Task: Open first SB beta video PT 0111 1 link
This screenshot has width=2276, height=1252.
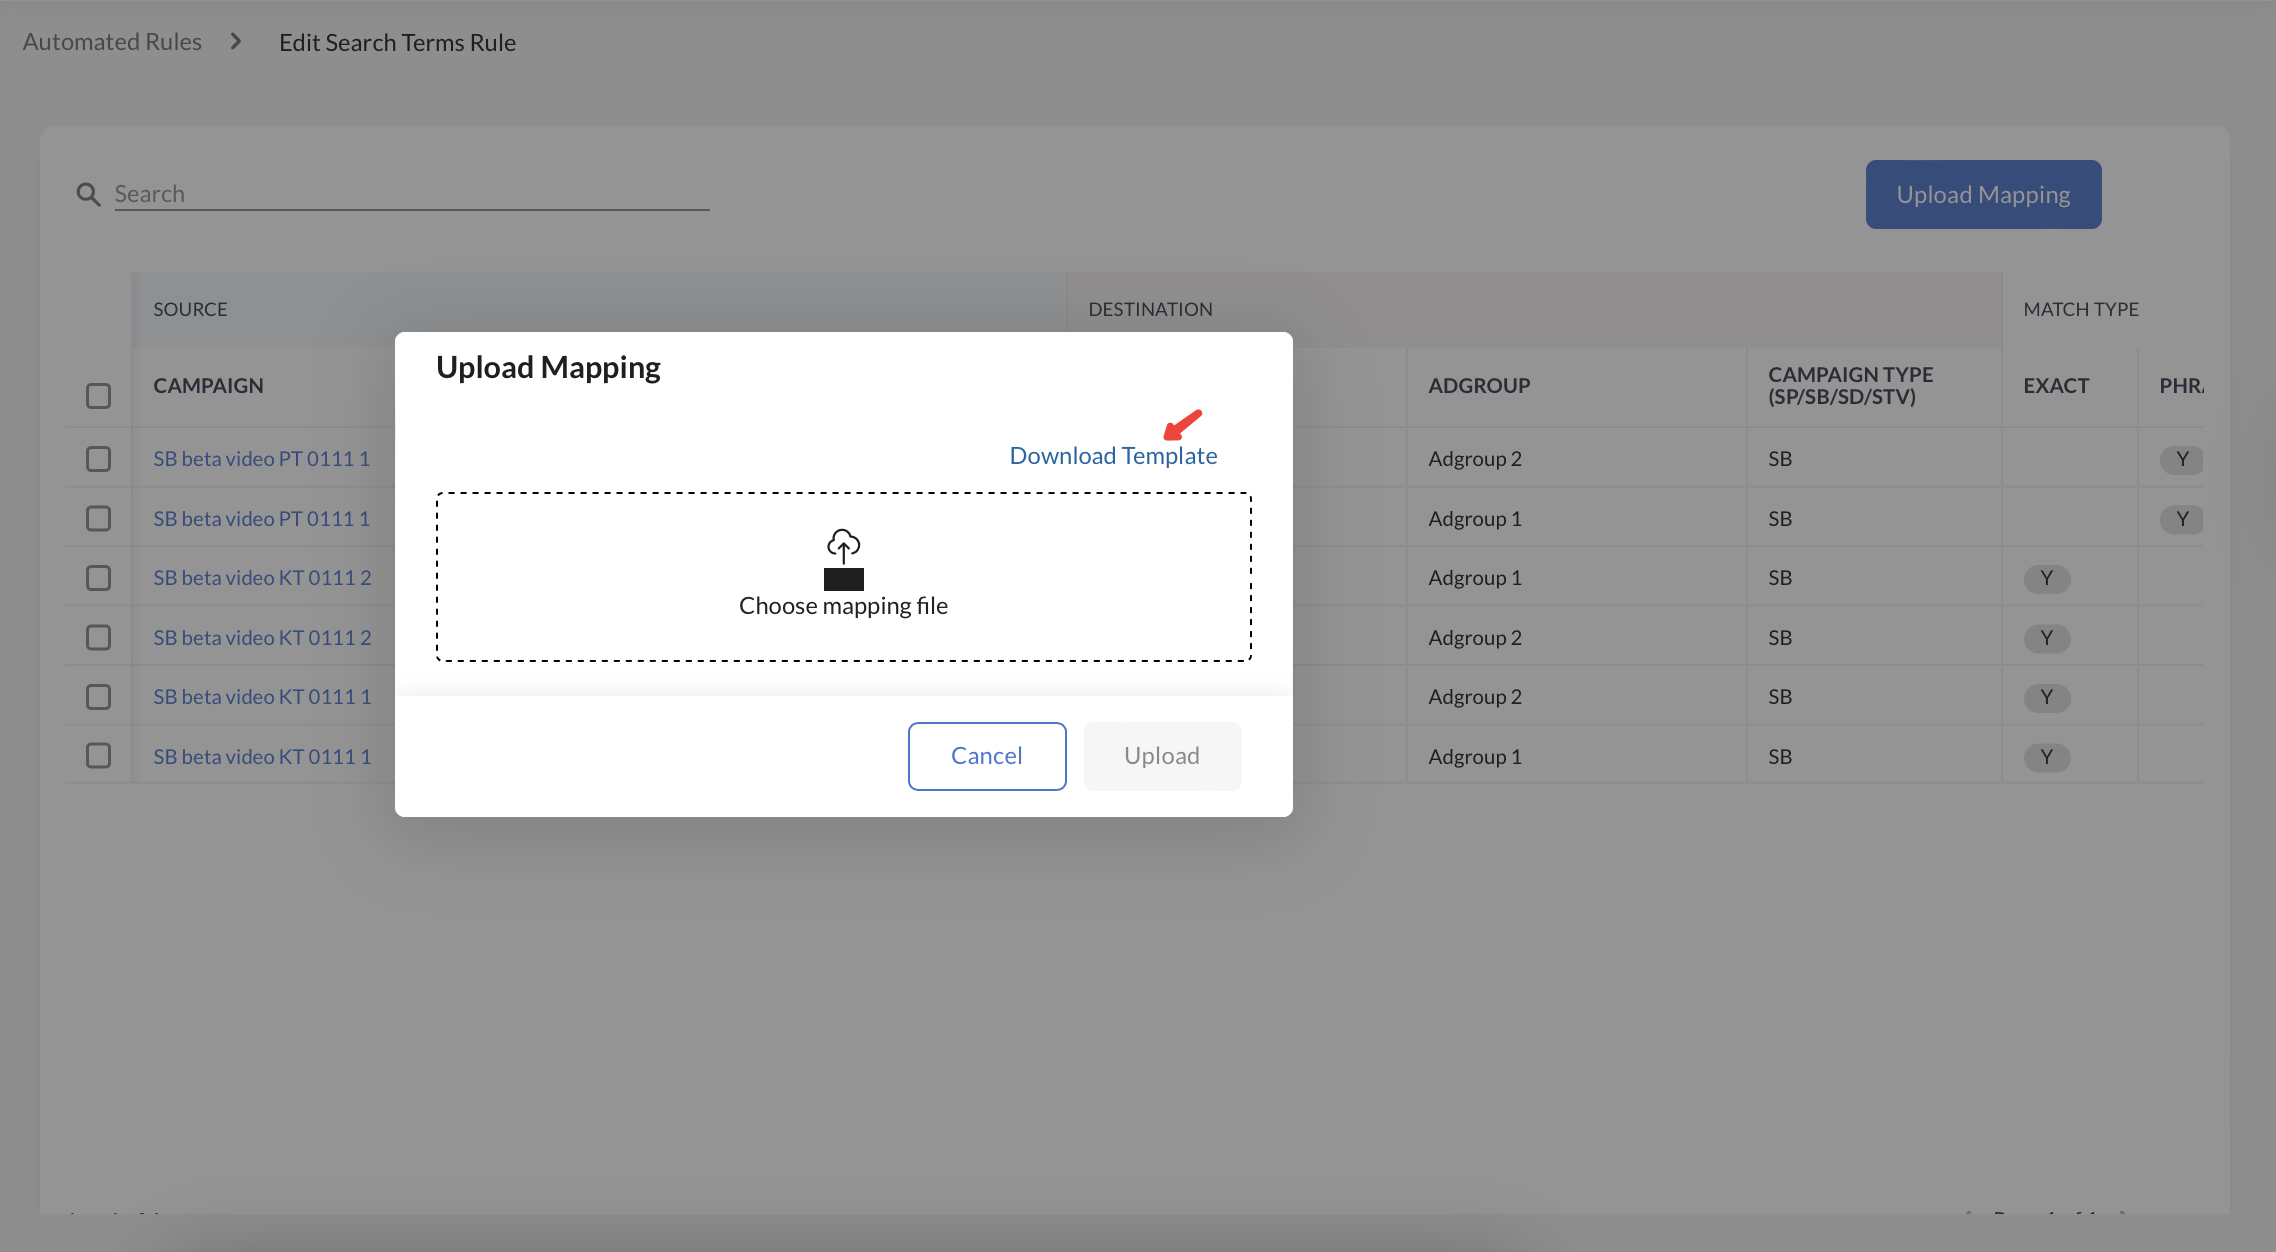Action: click(x=261, y=459)
